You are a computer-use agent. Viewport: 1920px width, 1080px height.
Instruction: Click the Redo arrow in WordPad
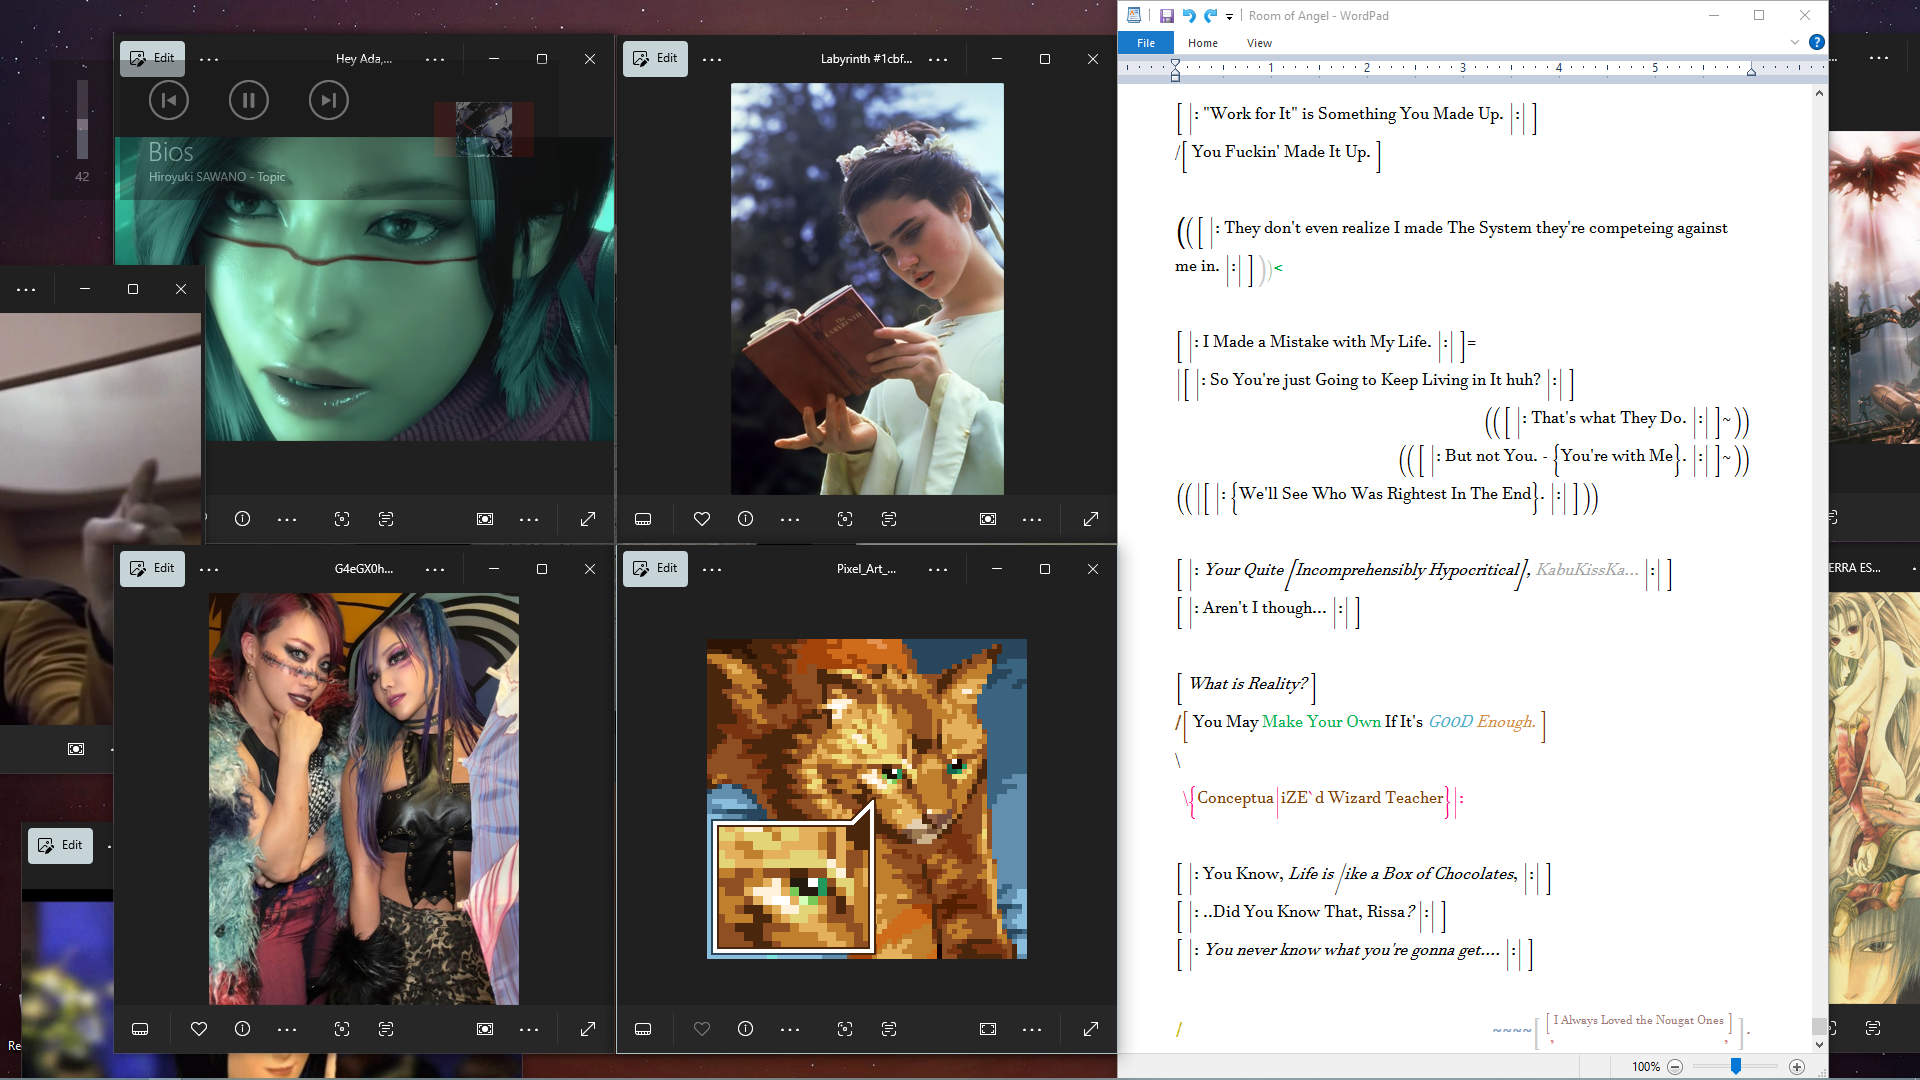click(x=1210, y=16)
